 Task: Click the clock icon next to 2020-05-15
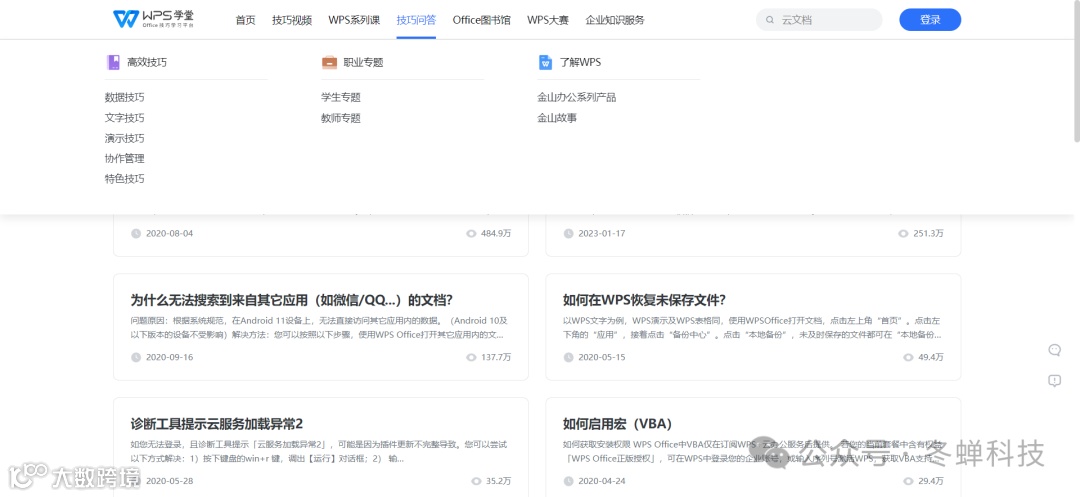tap(568, 357)
